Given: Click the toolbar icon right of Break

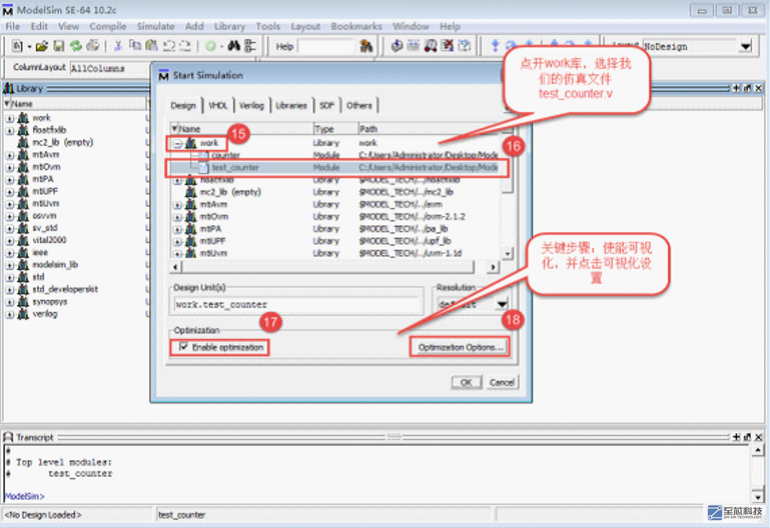Looking at the screenshot, I should point(464,46).
